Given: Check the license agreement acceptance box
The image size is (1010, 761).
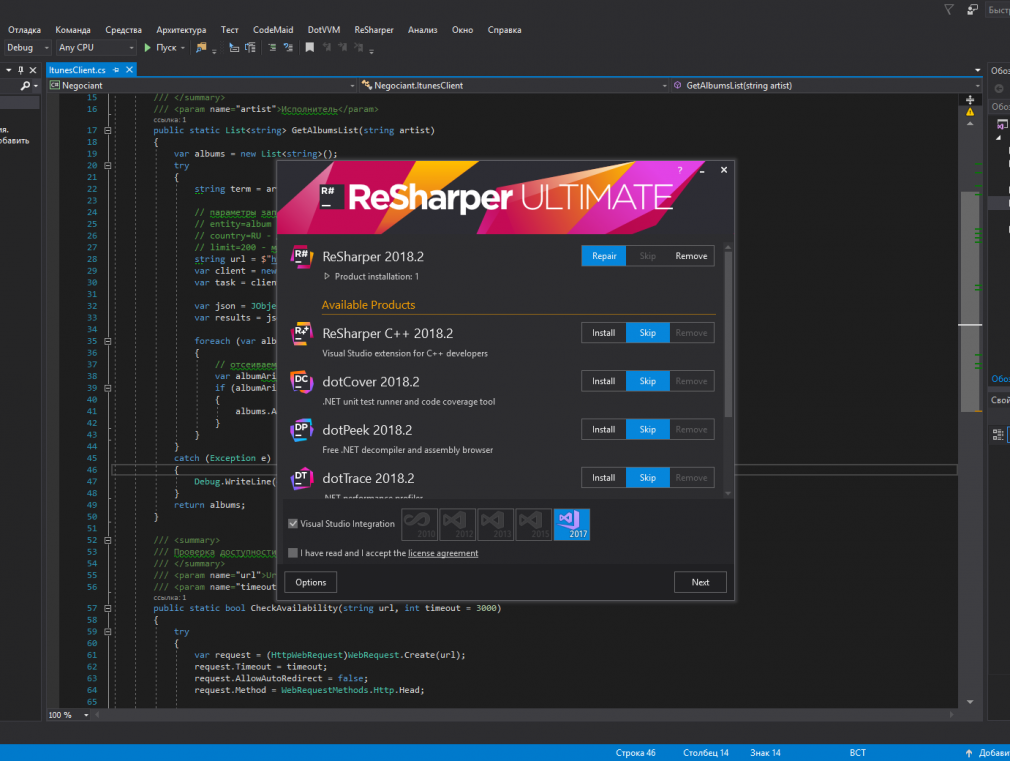Looking at the screenshot, I should pos(293,553).
